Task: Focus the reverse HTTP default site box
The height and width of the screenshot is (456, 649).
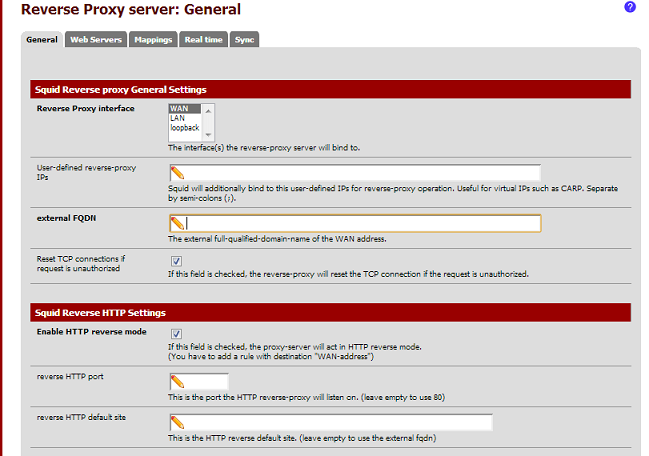Action: point(340,422)
